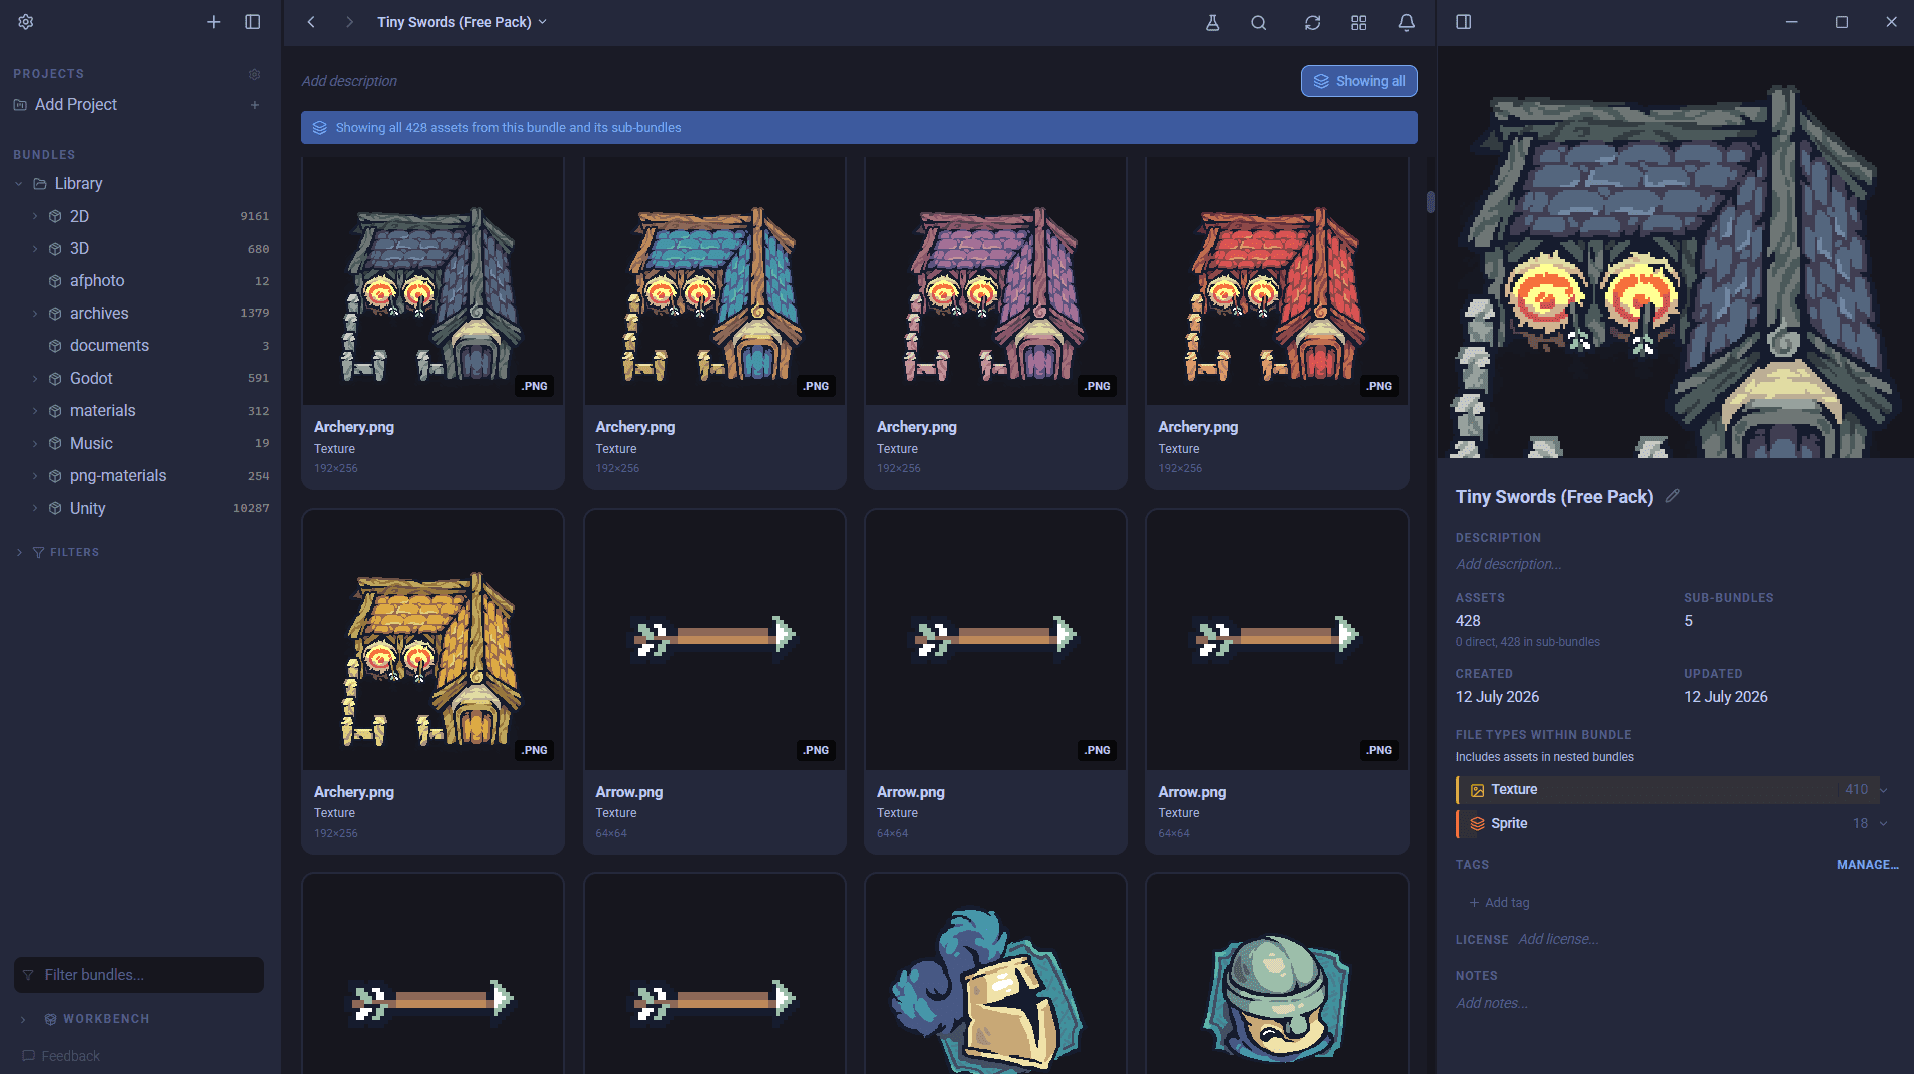This screenshot has height=1074, width=1914.
Task: Open the search magnifier icon
Action: click(x=1259, y=22)
